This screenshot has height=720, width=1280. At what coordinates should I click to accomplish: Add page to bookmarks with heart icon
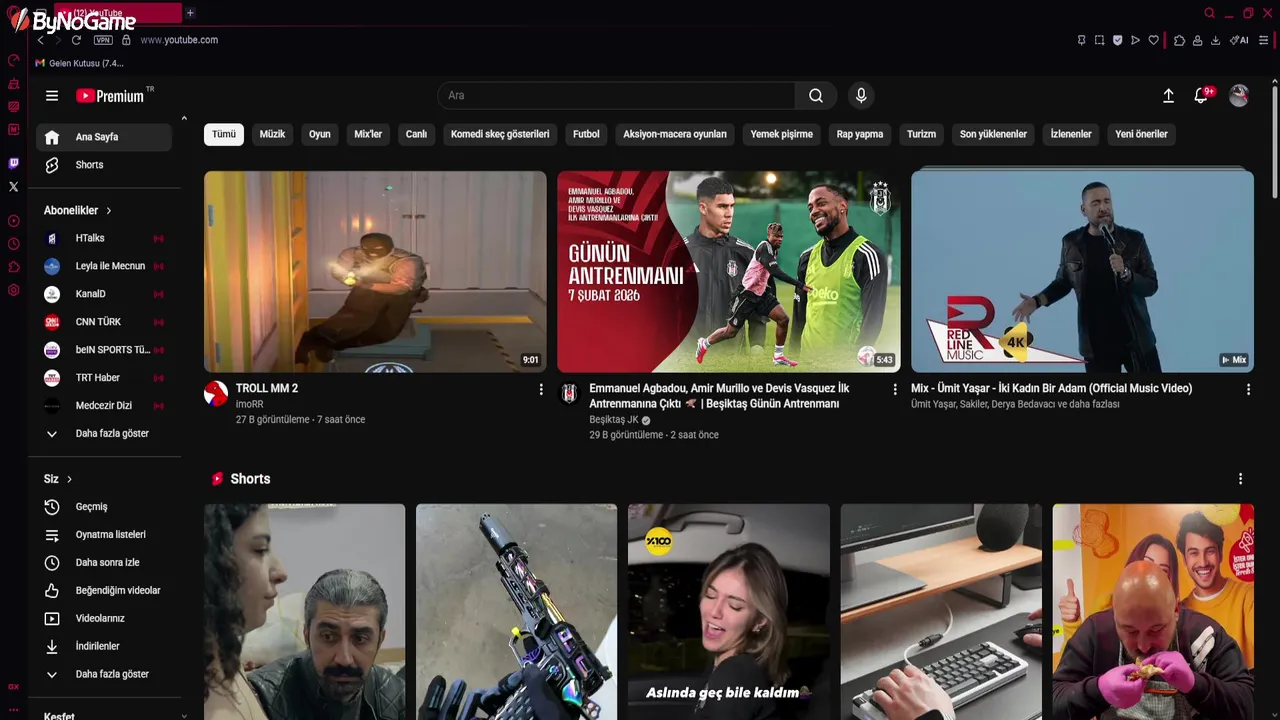click(1153, 40)
